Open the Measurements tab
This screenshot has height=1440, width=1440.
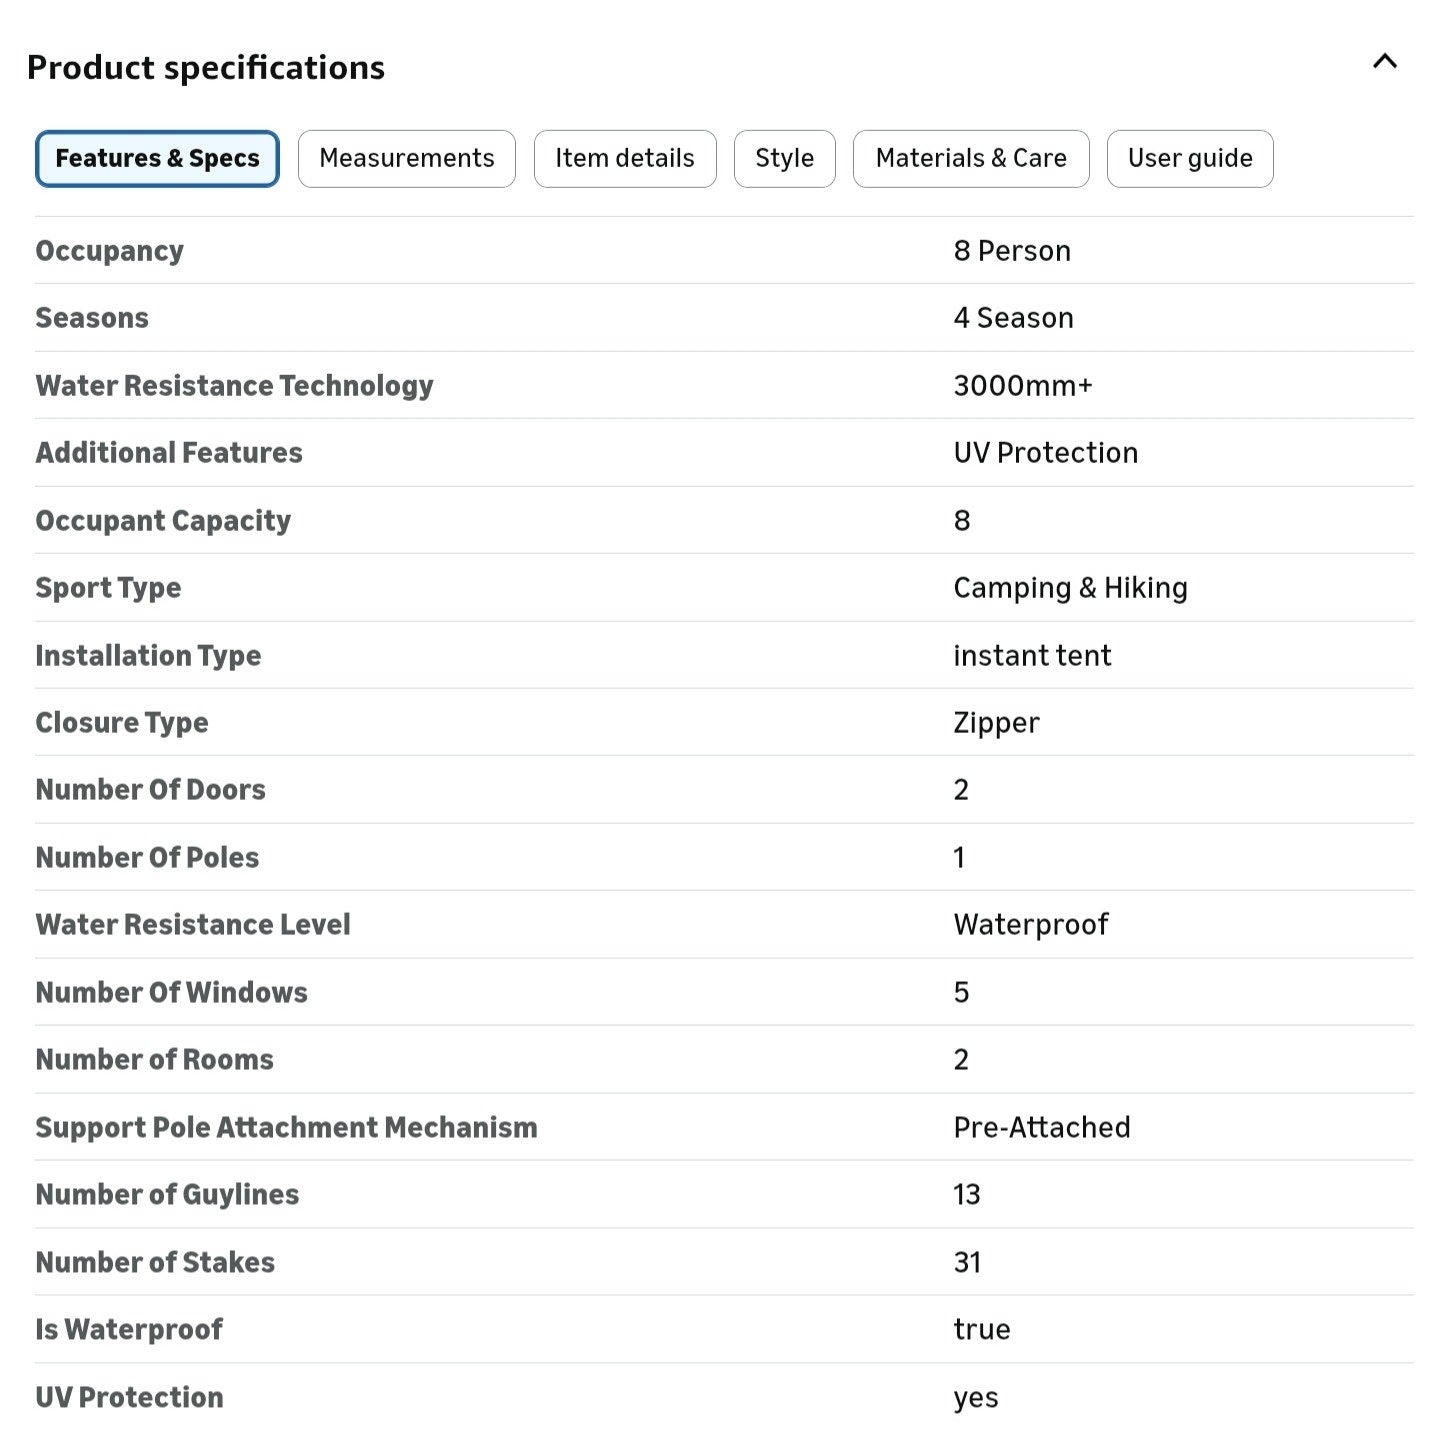click(x=407, y=159)
